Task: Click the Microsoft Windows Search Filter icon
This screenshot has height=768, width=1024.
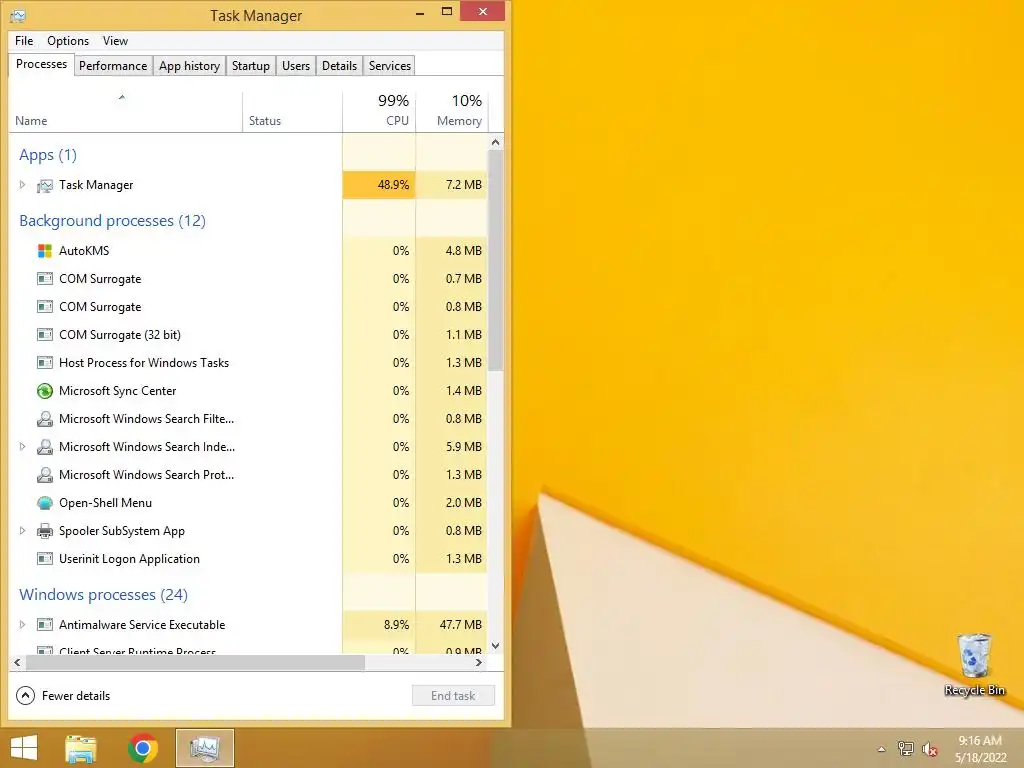Action: click(45, 419)
